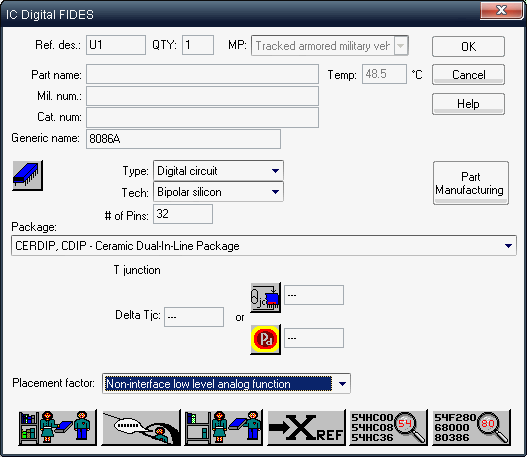Image resolution: width=527 pixels, height=457 pixels.
Task: Click the 54HC series search icon
Action: coord(389,427)
